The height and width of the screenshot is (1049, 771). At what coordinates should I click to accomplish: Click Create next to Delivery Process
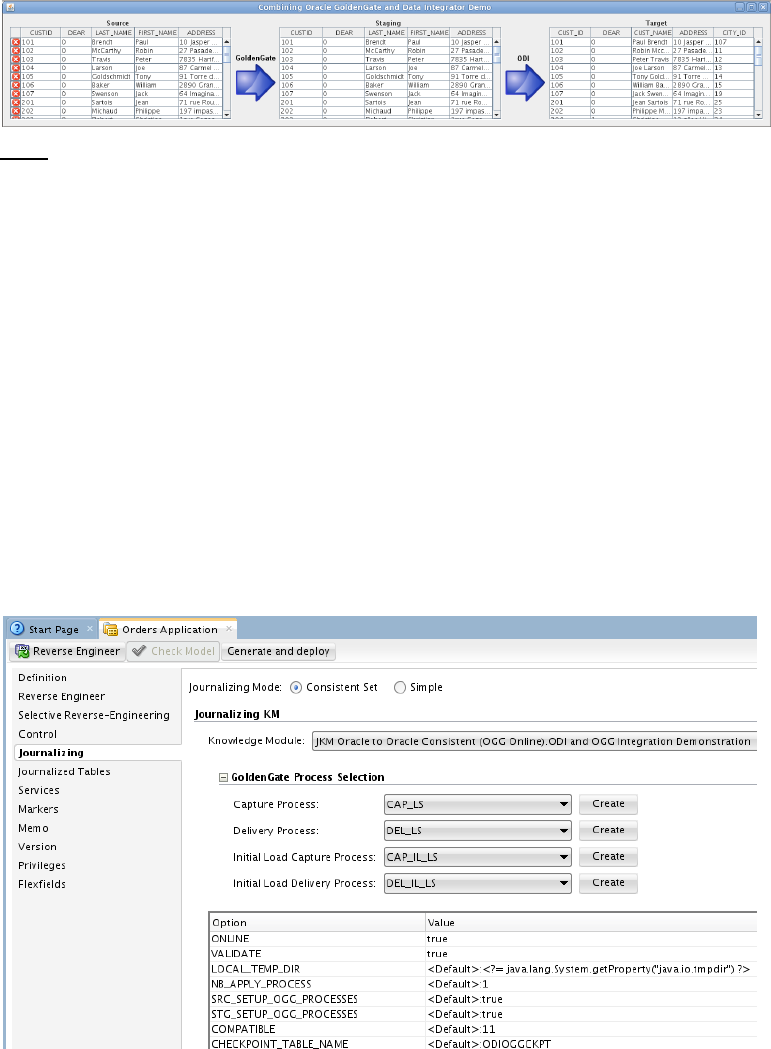pyautogui.click(x=608, y=830)
